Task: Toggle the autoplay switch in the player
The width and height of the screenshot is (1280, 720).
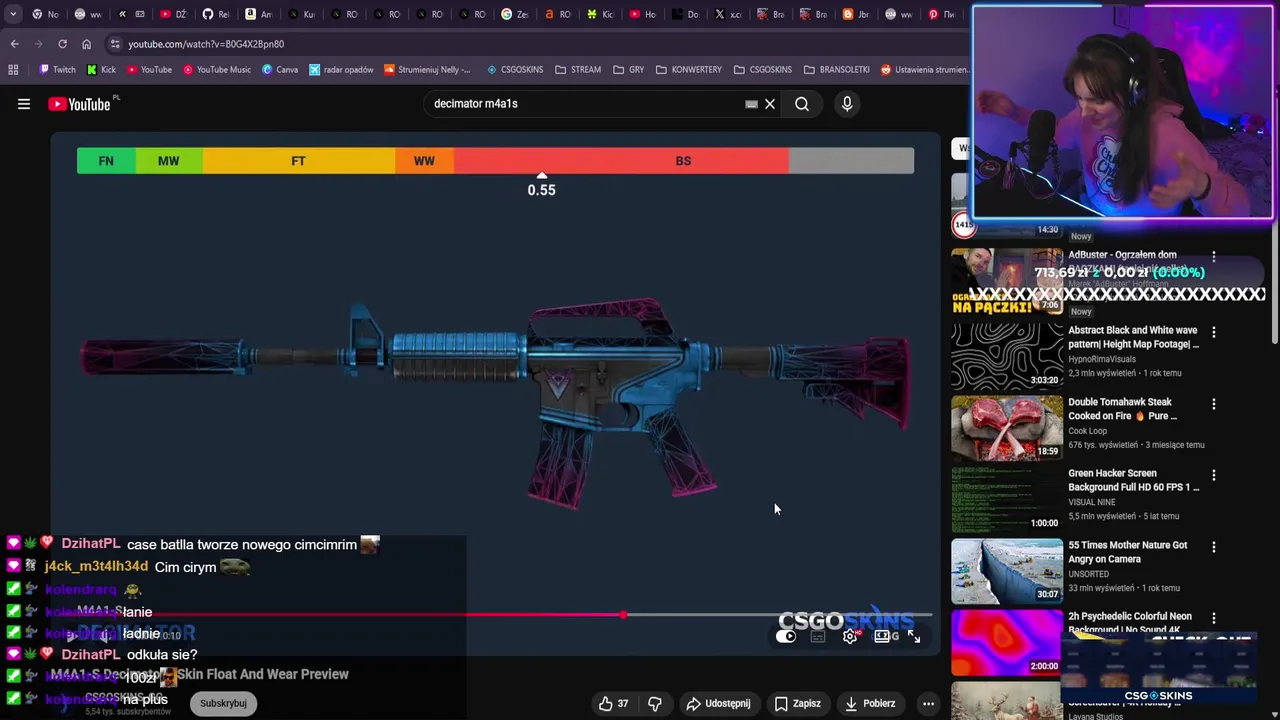Action: point(786,636)
